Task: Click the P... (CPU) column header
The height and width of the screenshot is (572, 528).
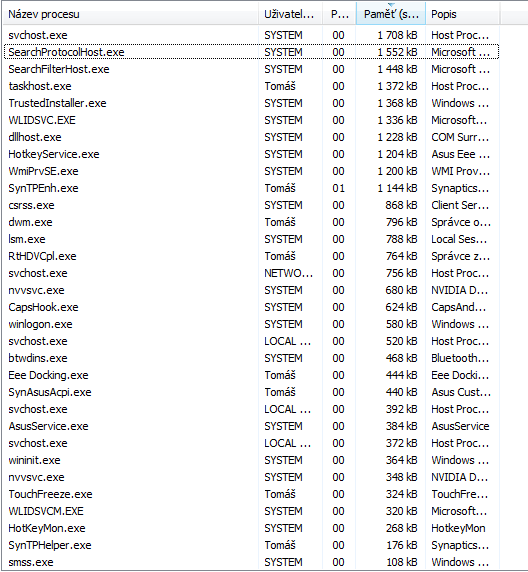Action: (x=339, y=14)
